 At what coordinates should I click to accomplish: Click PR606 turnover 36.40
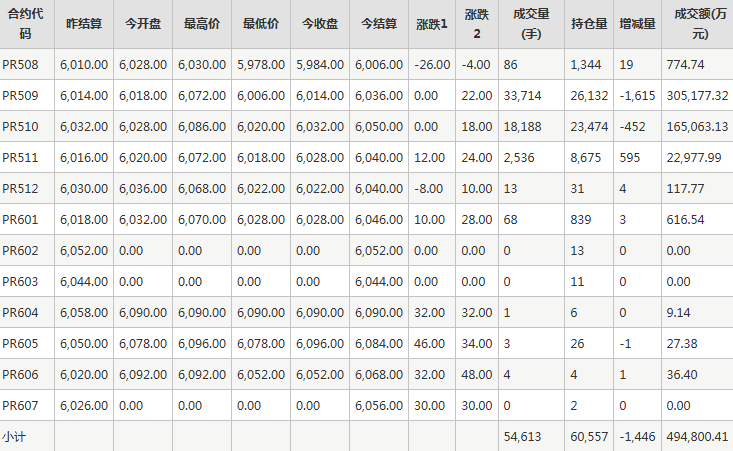pos(682,374)
